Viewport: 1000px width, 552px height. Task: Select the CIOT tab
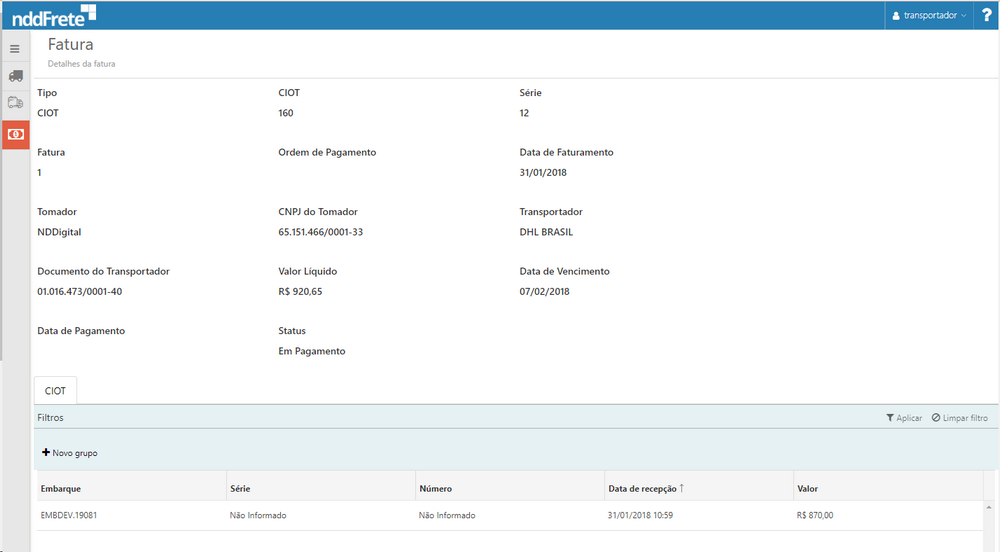pyautogui.click(x=55, y=391)
